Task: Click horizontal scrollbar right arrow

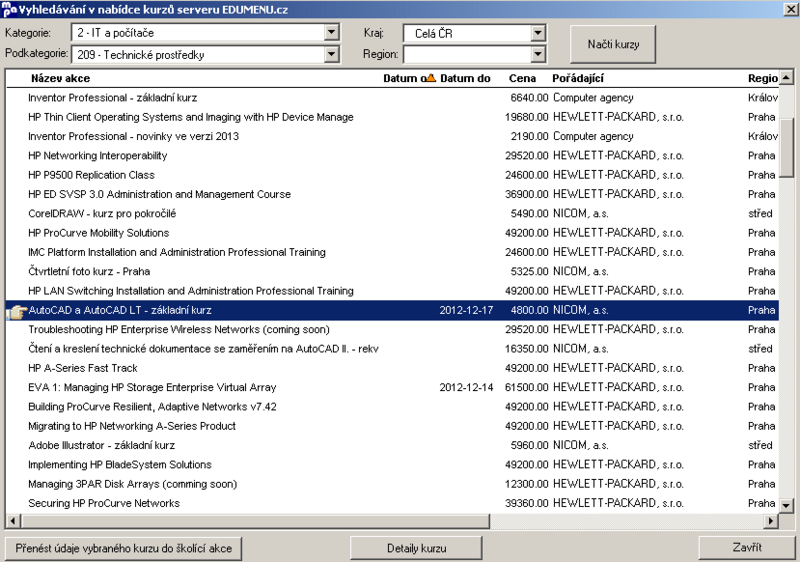Action: [770, 521]
